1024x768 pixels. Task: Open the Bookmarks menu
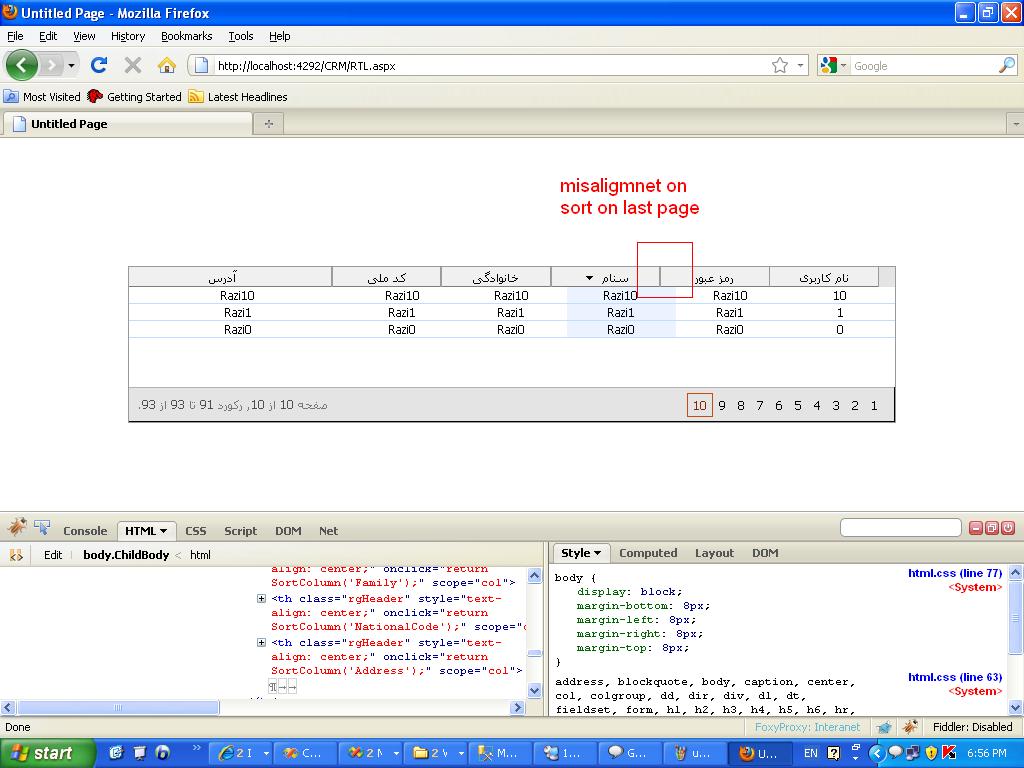pyautogui.click(x=186, y=36)
